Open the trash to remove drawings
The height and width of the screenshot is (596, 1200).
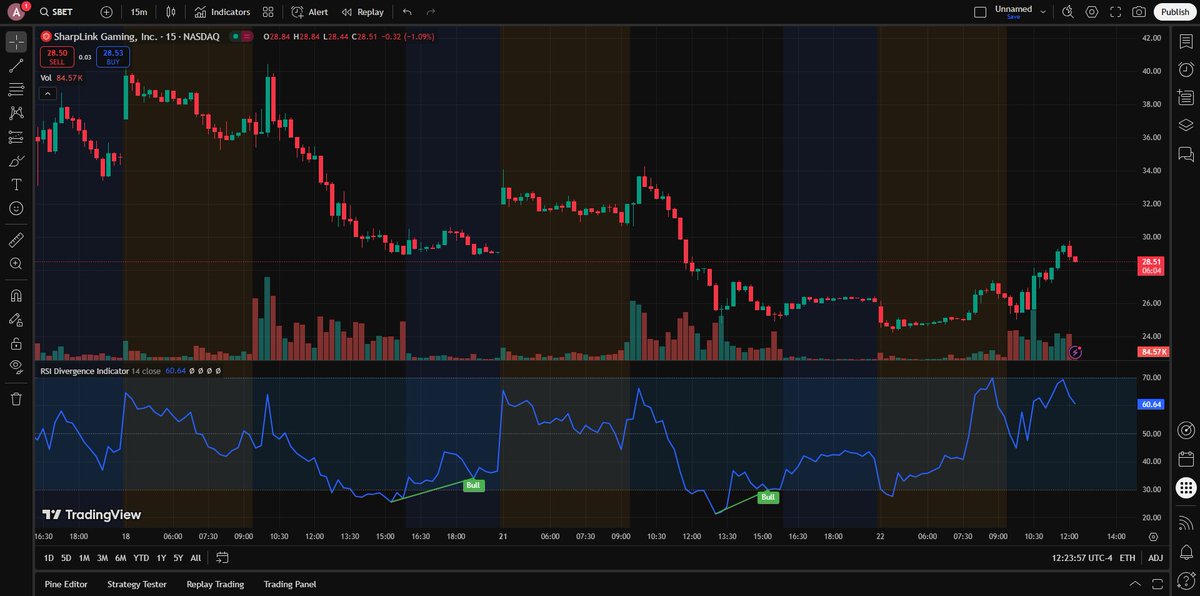[x=16, y=399]
